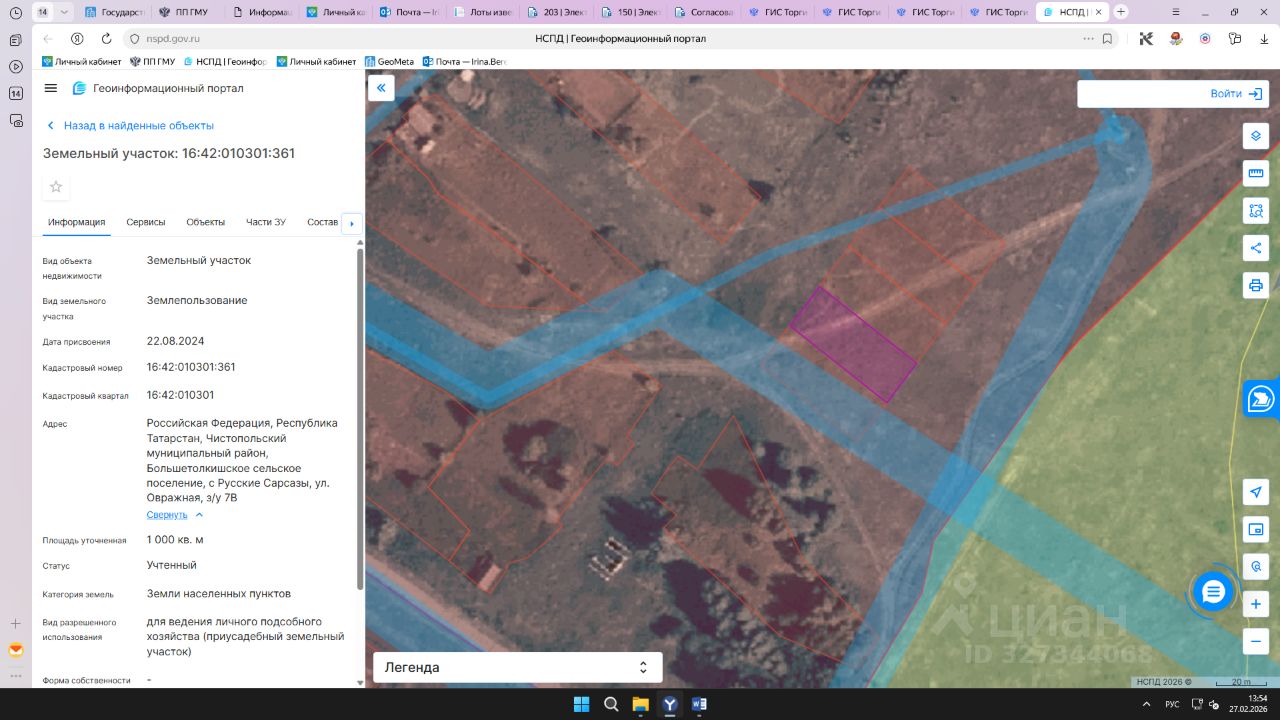The height and width of the screenshot is (720, 1280).
Task: Click the Земли населенных пунктов value
Action: [219, 594]
